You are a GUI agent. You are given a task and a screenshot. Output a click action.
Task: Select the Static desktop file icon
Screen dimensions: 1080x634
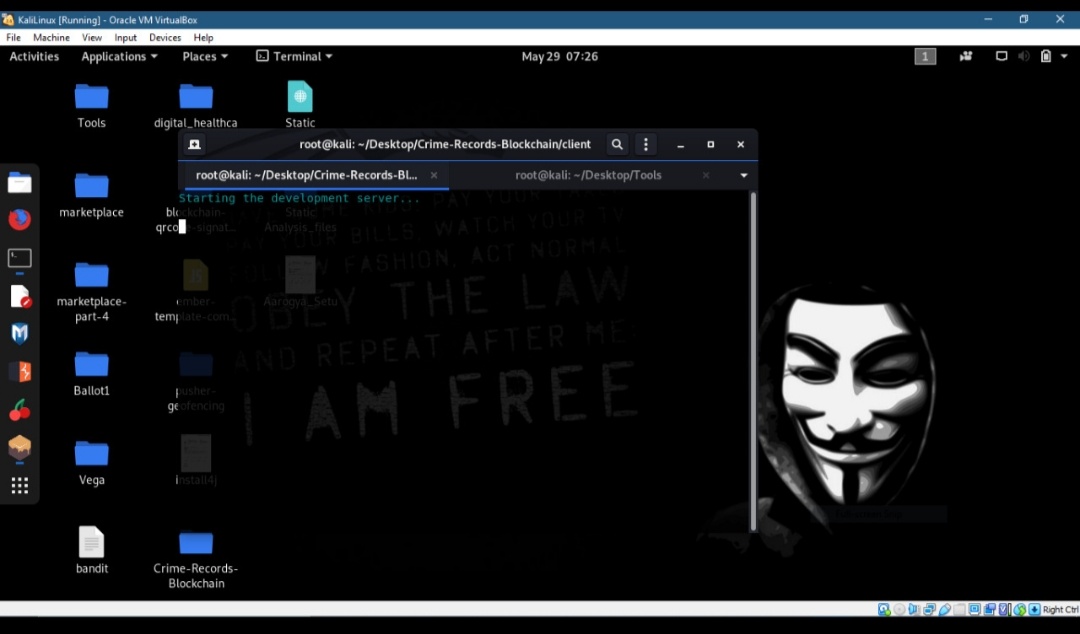click(300, 105)
